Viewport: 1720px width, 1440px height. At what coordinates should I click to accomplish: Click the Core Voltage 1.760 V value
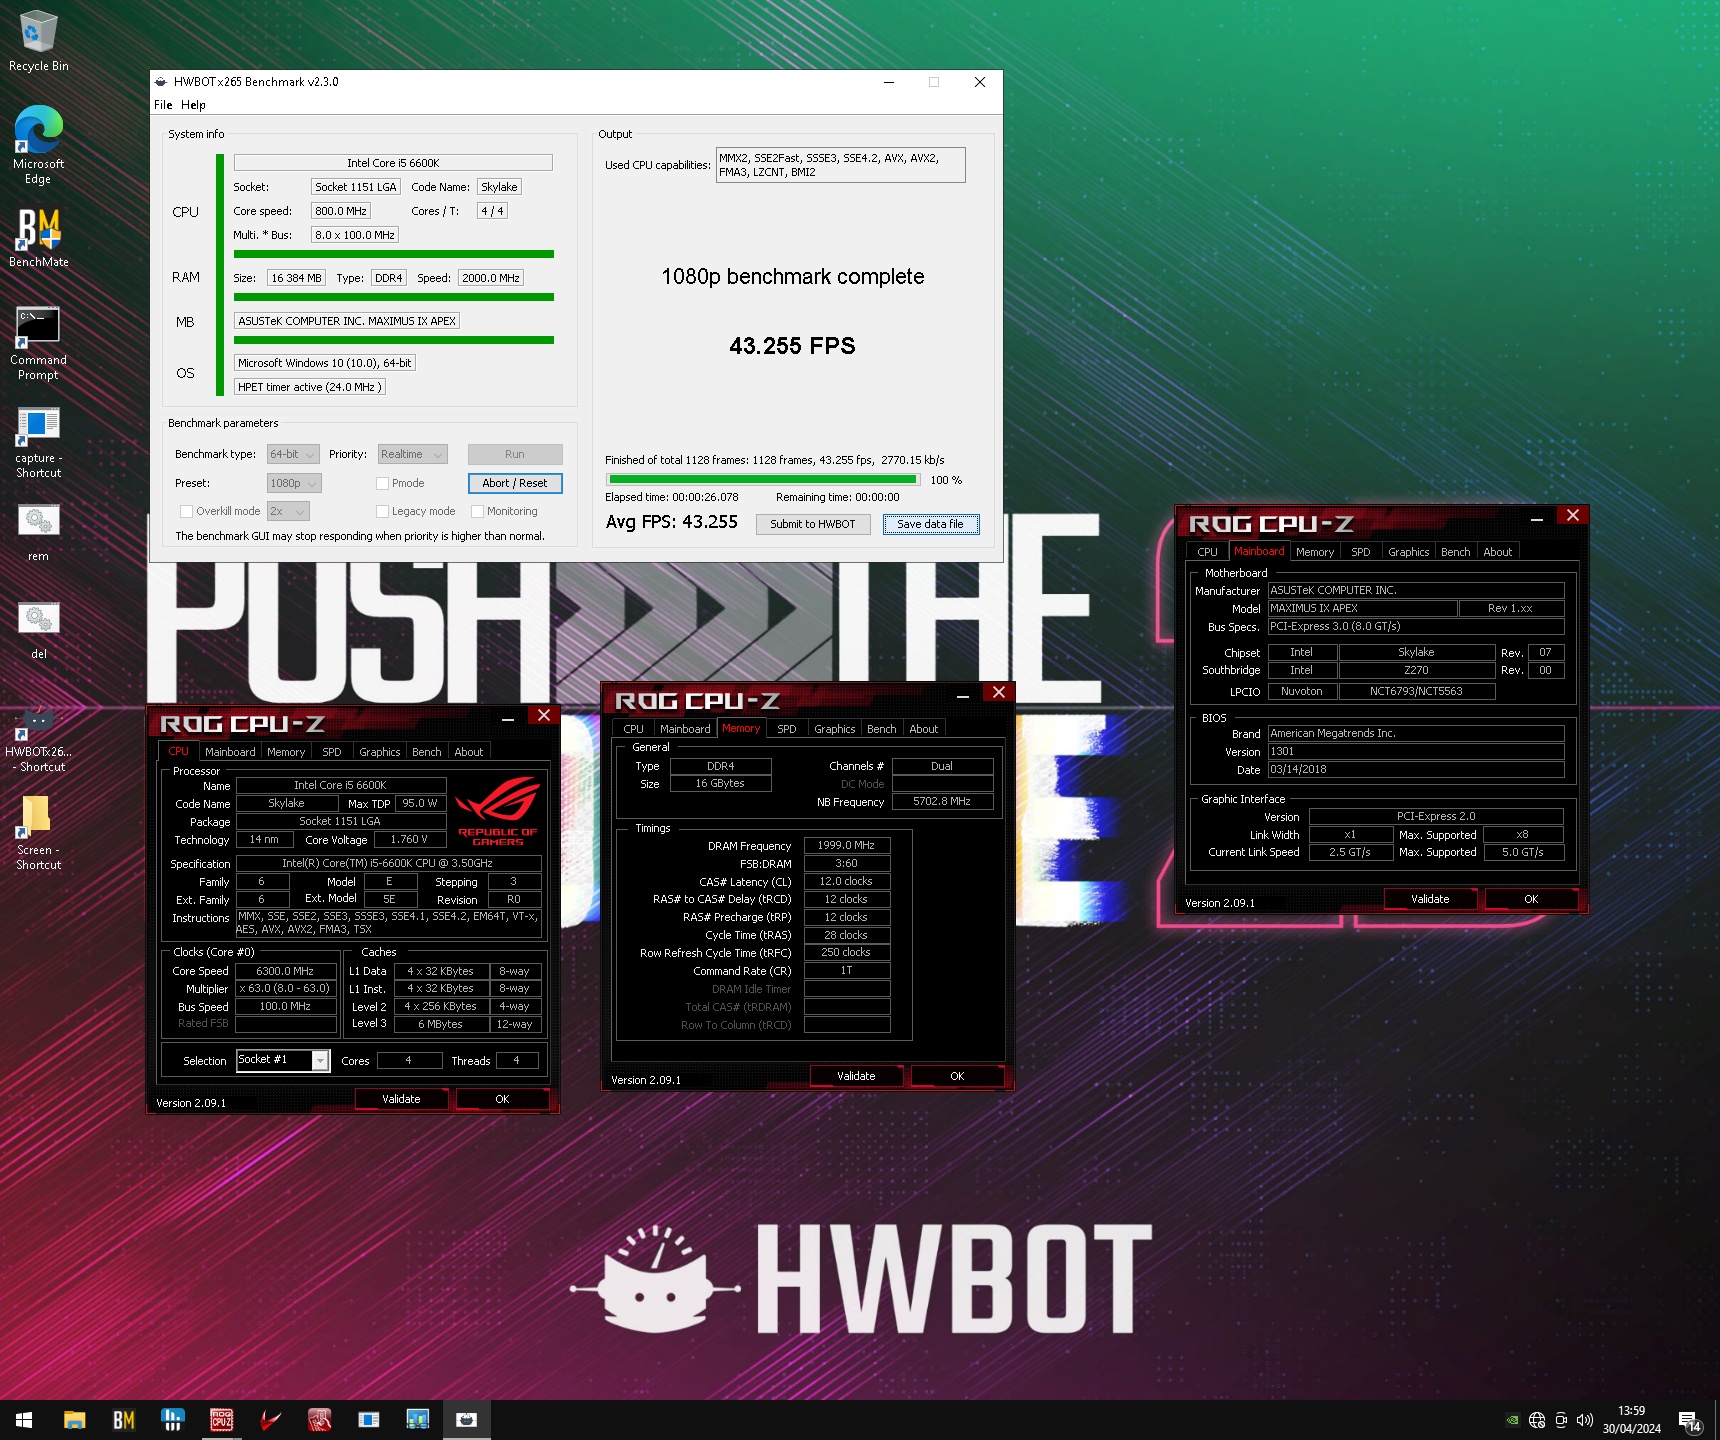click(409, 840)
